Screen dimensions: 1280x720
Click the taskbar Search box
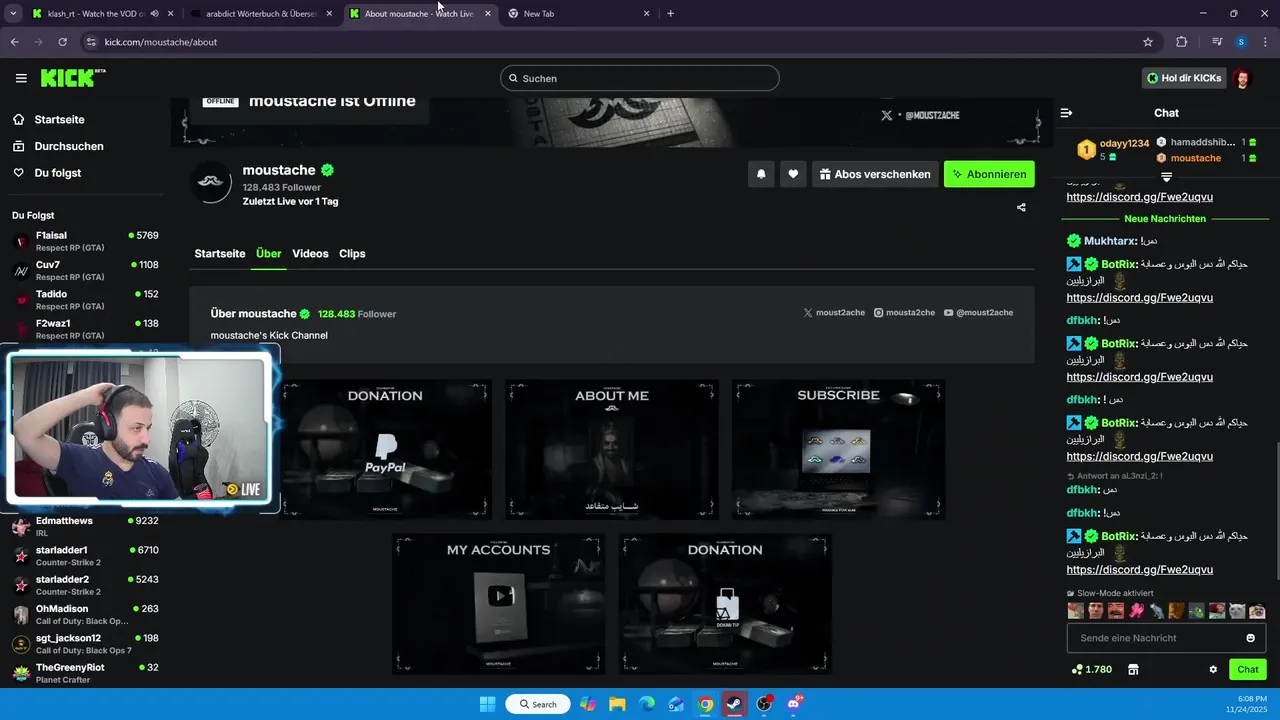(537, 704)
